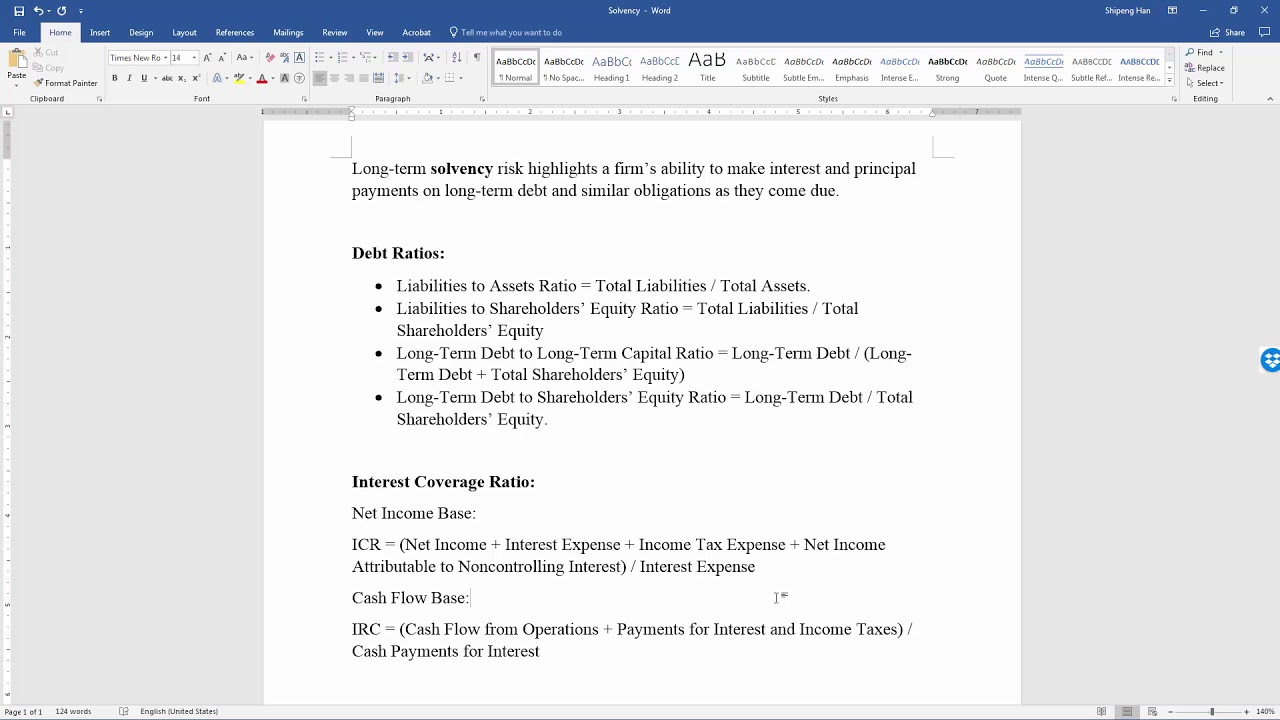Switch to Web Layout view in the status bar
The image size is (1280, 720).
point(1152,711)
